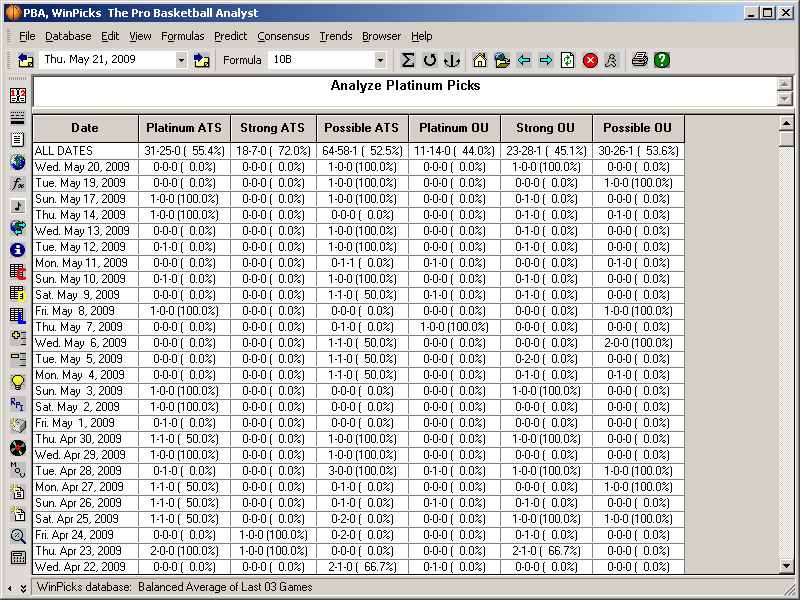
Task: Expand sidebar overflow double chevron
Action: (x=23, y=588)
